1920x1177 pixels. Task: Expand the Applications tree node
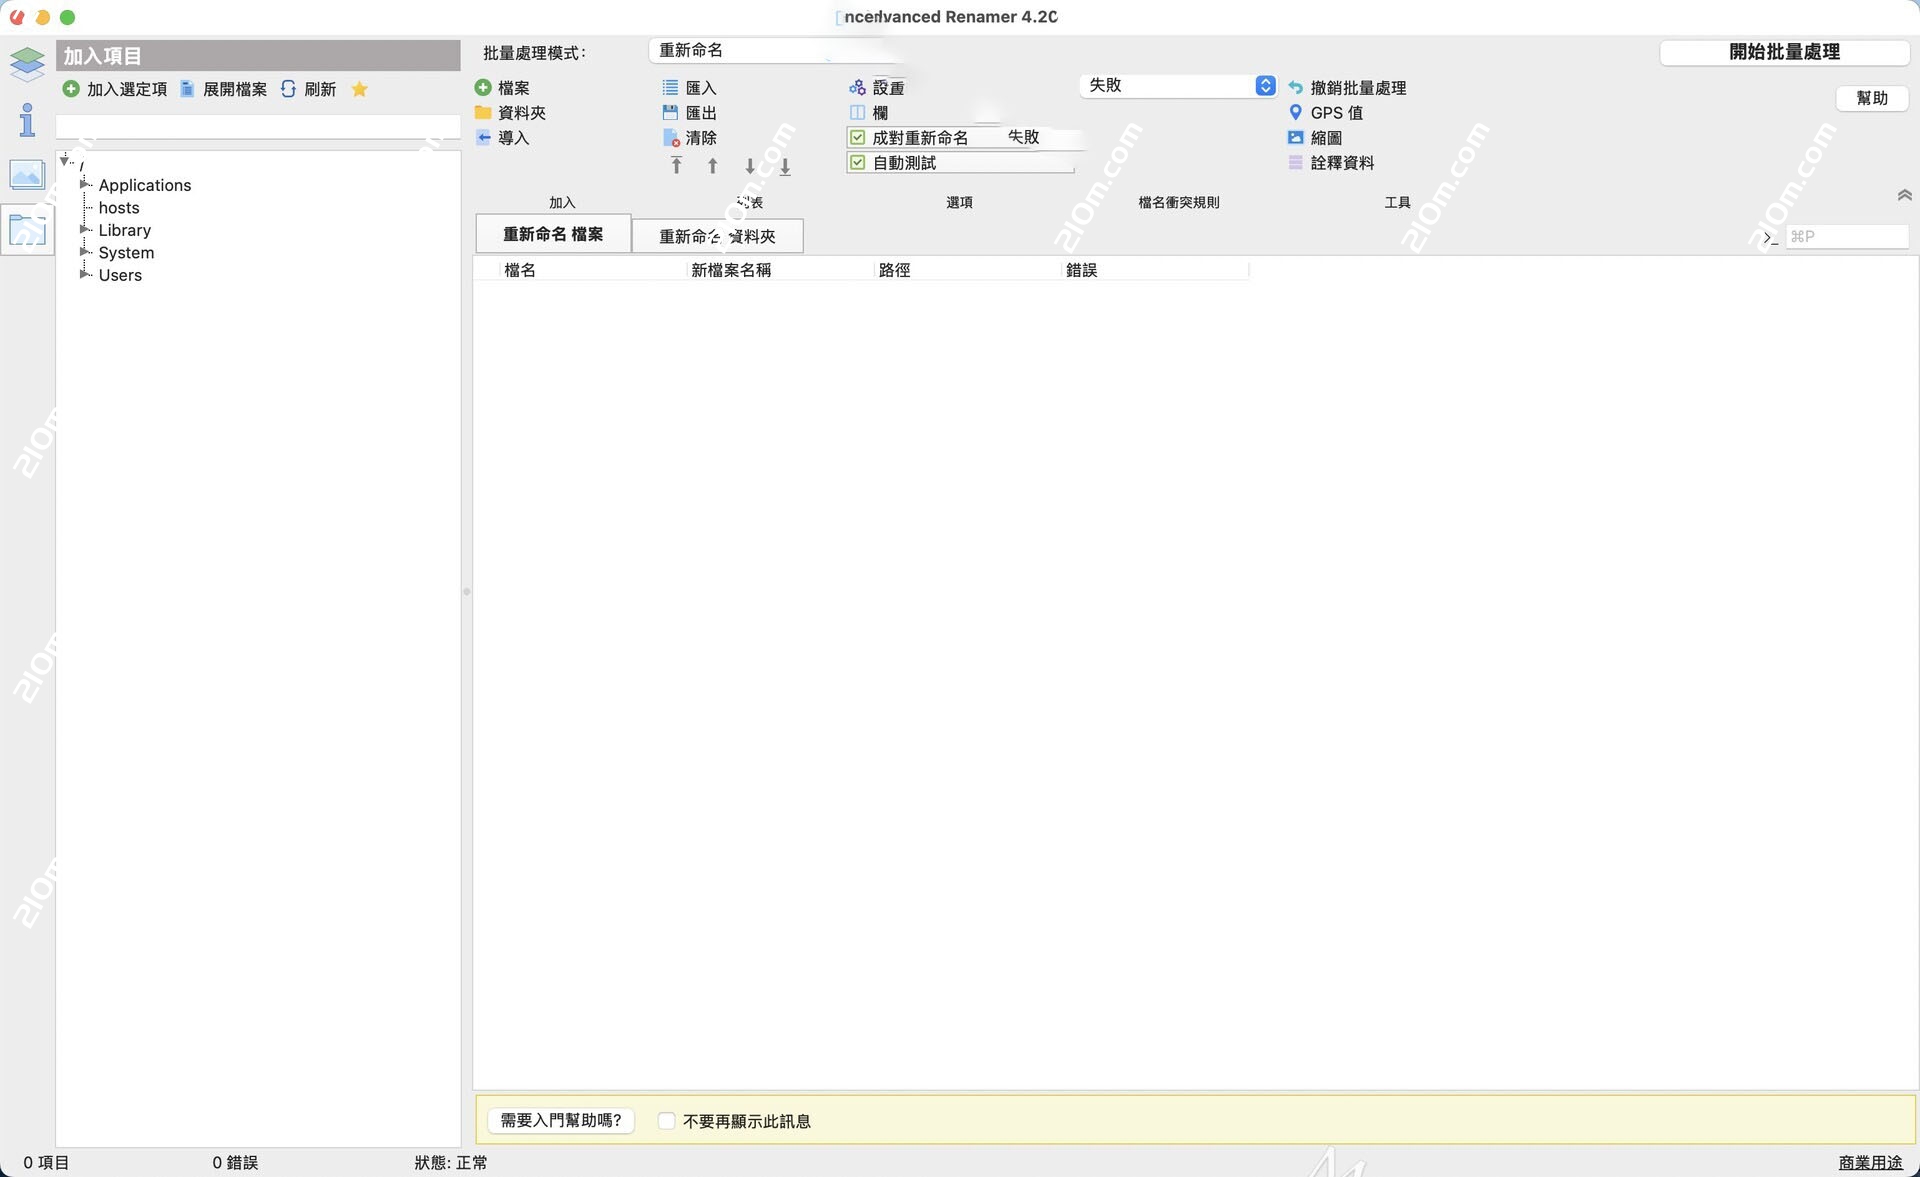84,185
